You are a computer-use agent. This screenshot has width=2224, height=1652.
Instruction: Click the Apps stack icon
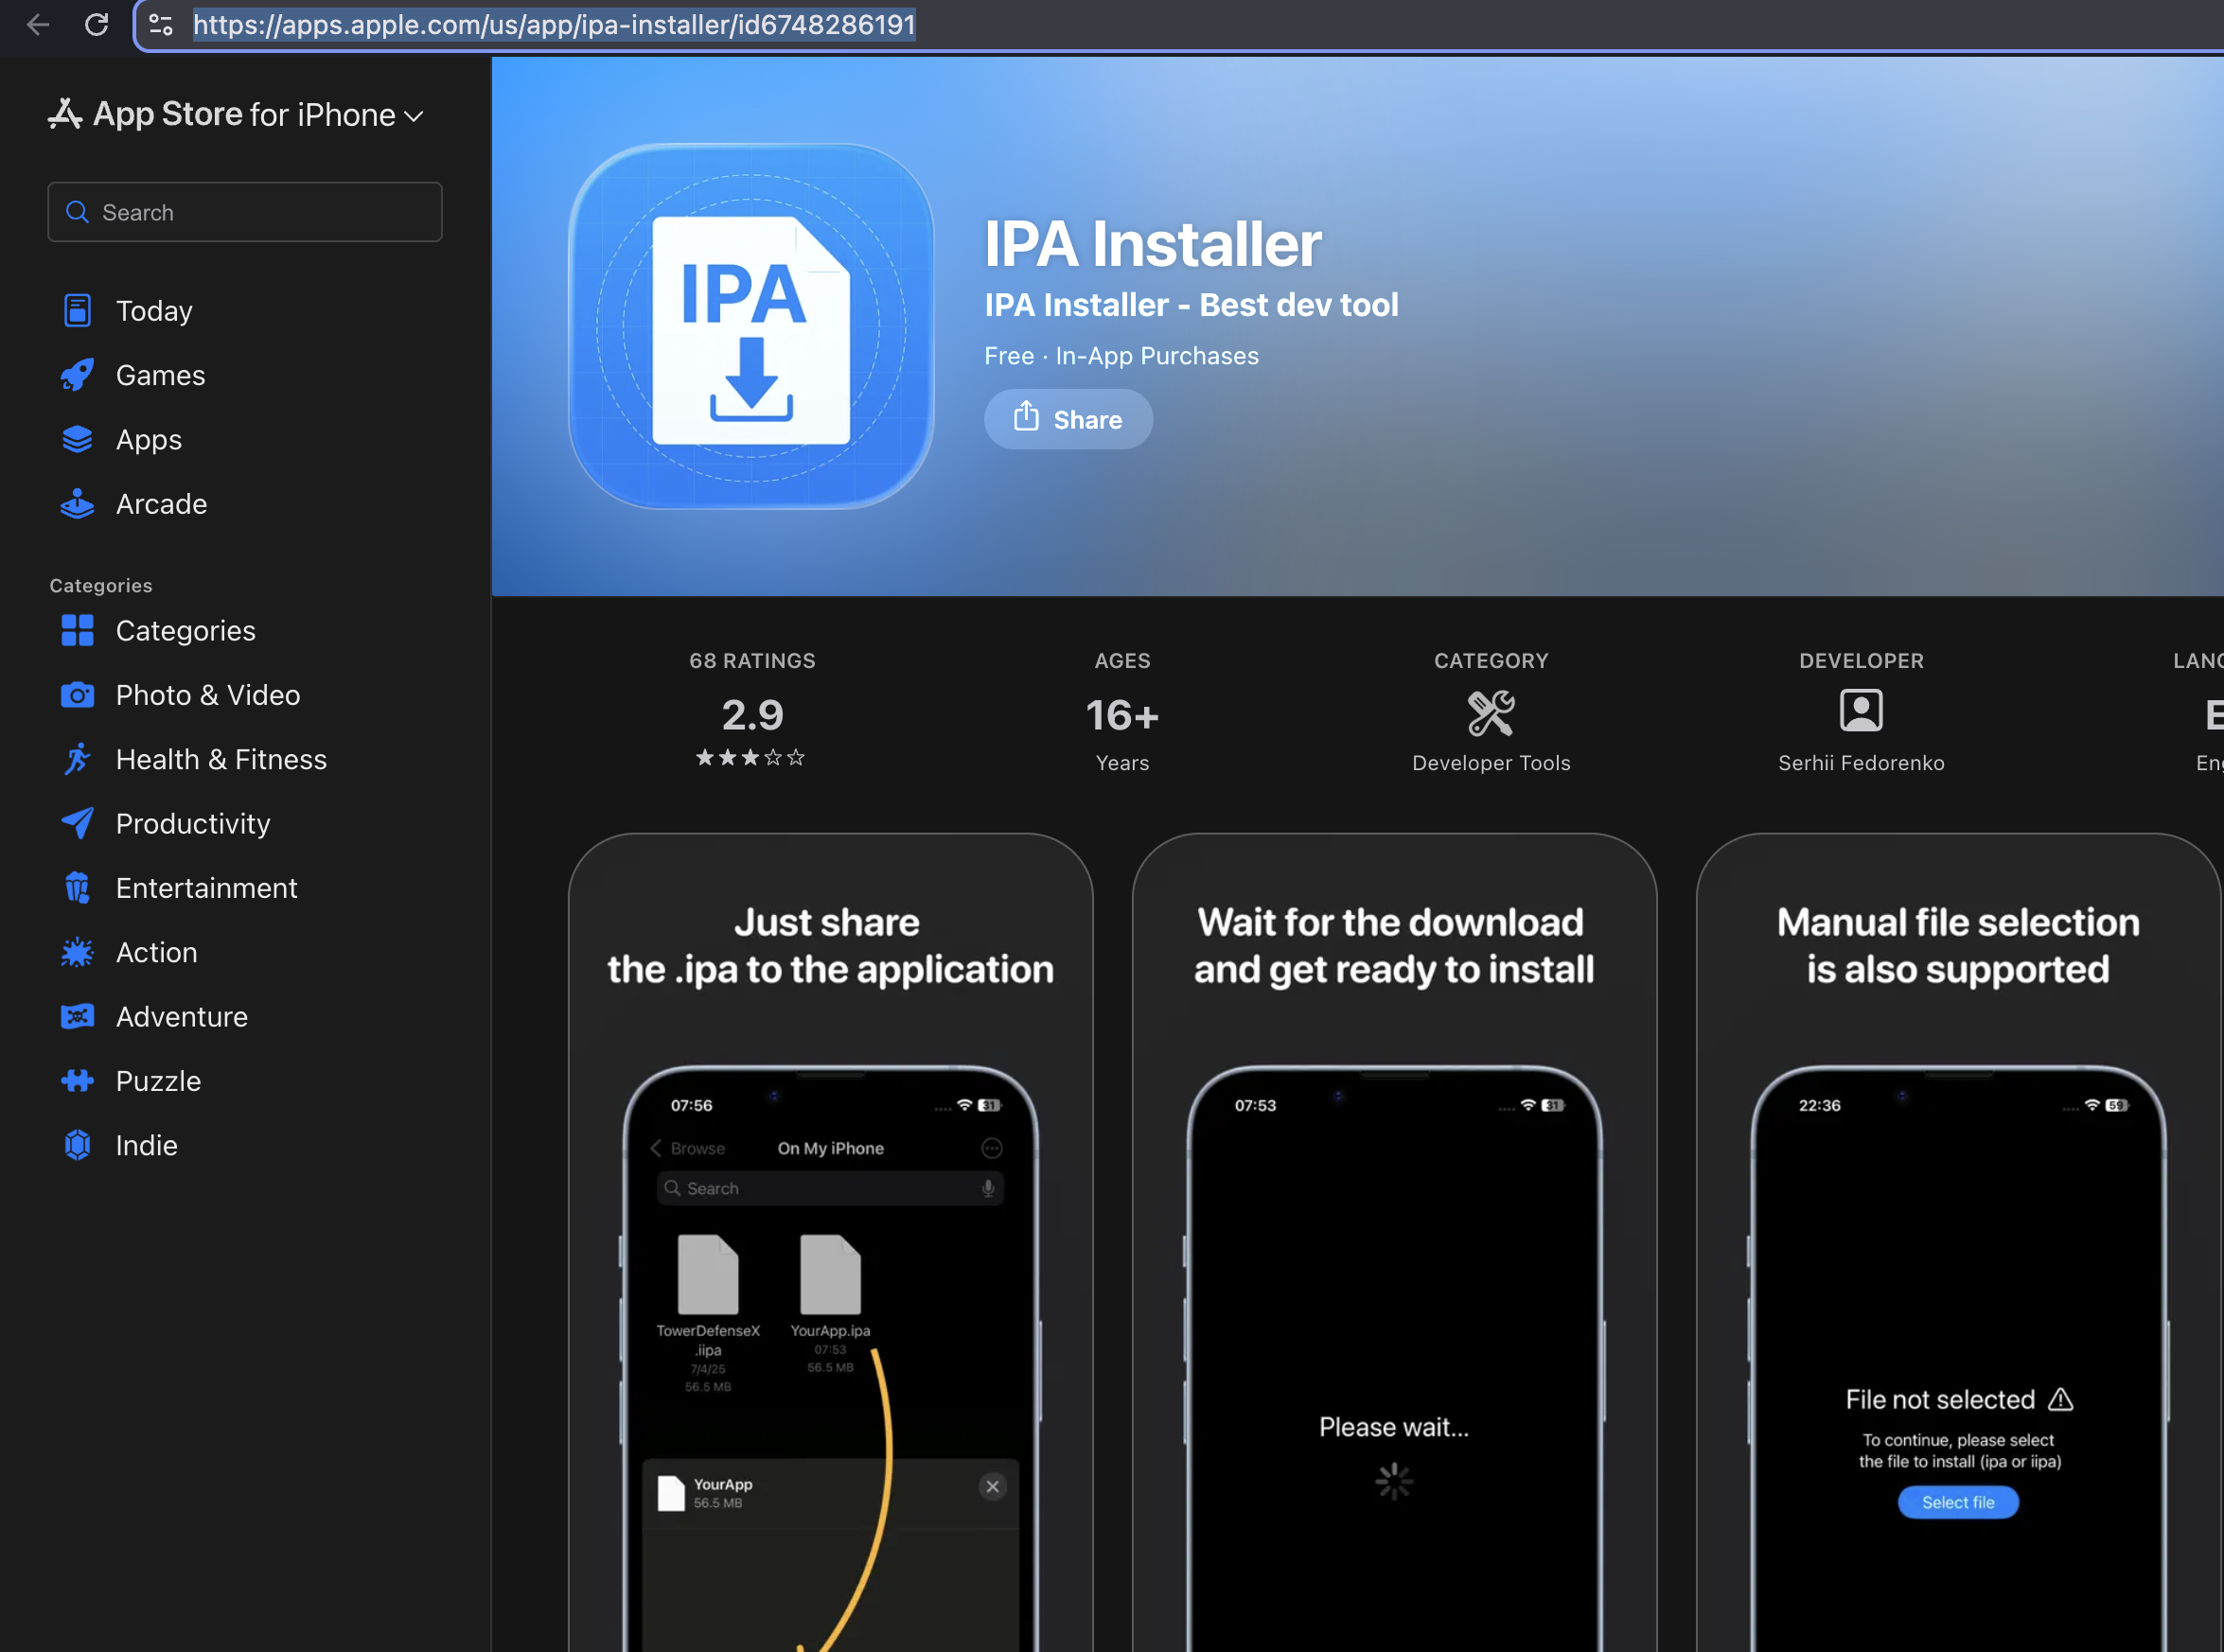tap(77, 440)
